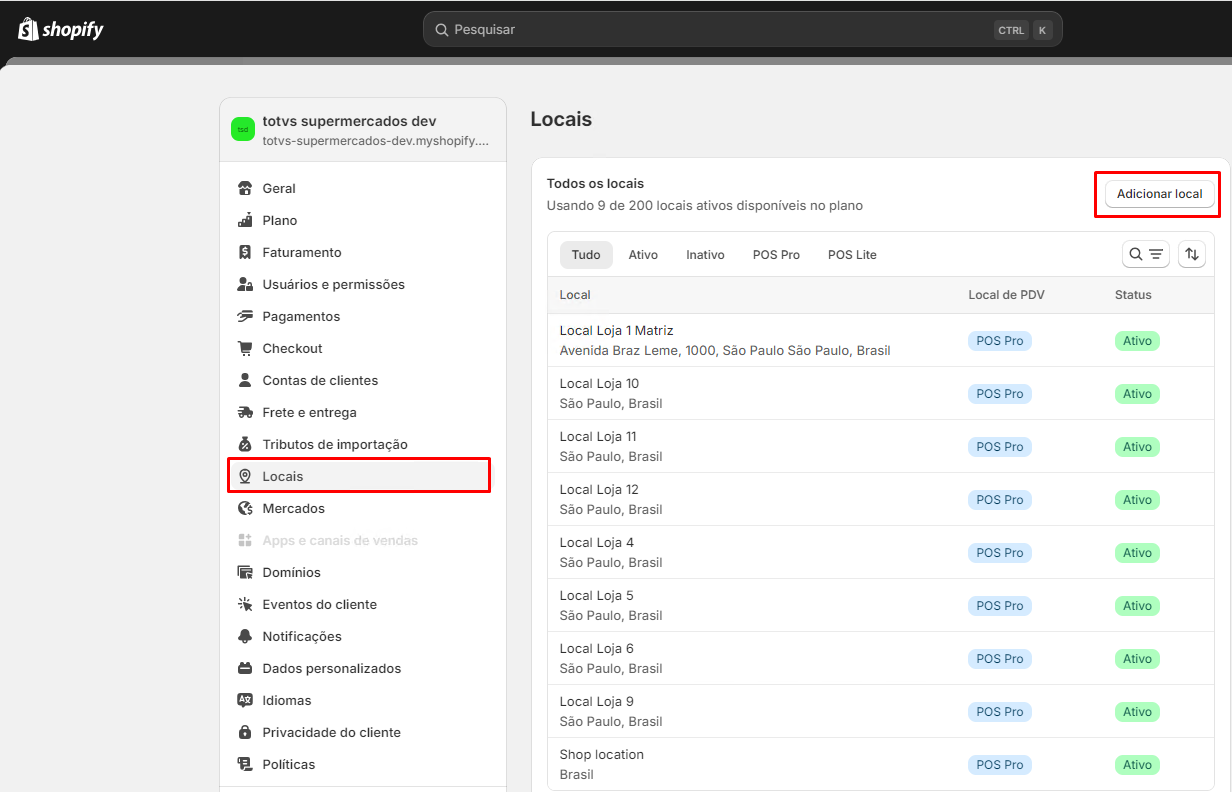Show the POS Lite tab
Viewport: 1232px width, 792px height.
852,255
